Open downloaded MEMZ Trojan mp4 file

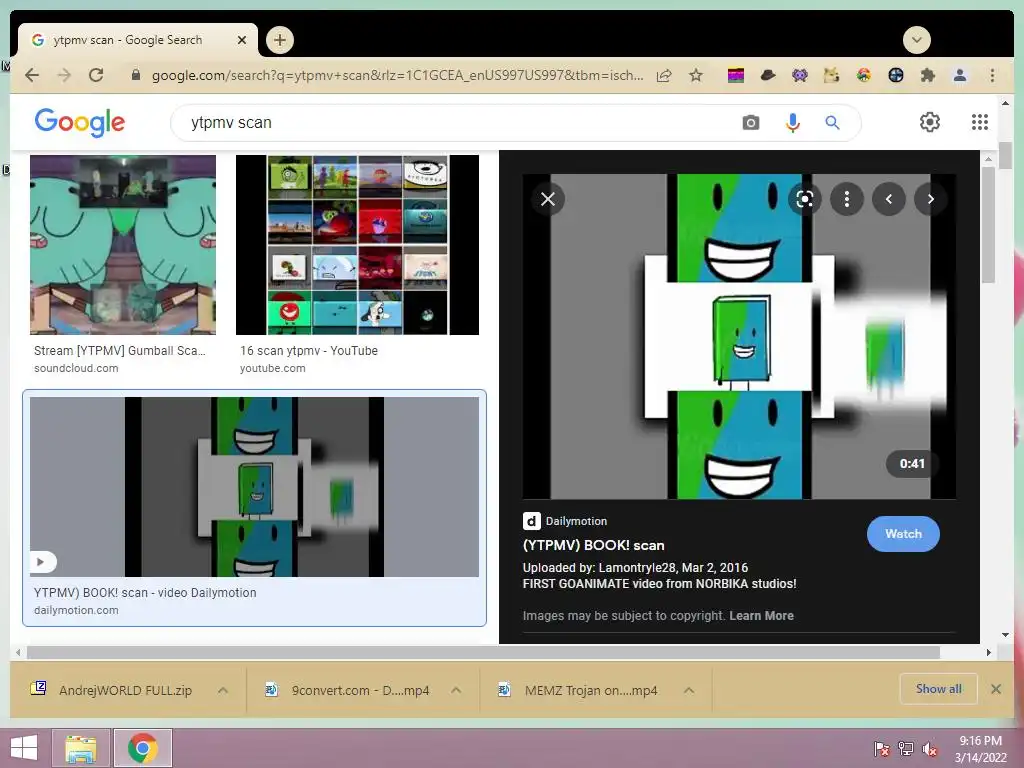click(x=579, y=690)
